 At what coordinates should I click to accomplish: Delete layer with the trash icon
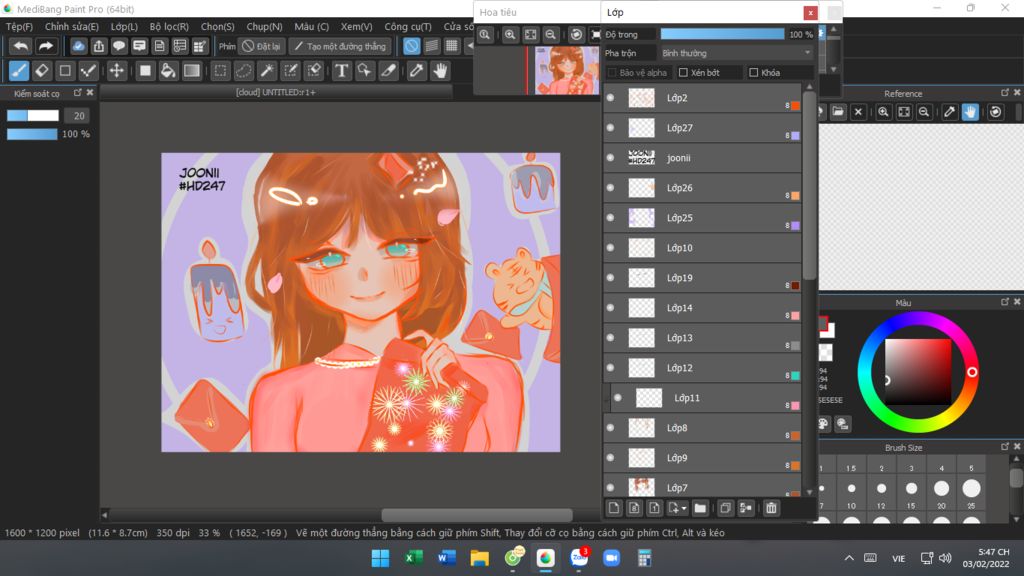[x=771, y=508]
